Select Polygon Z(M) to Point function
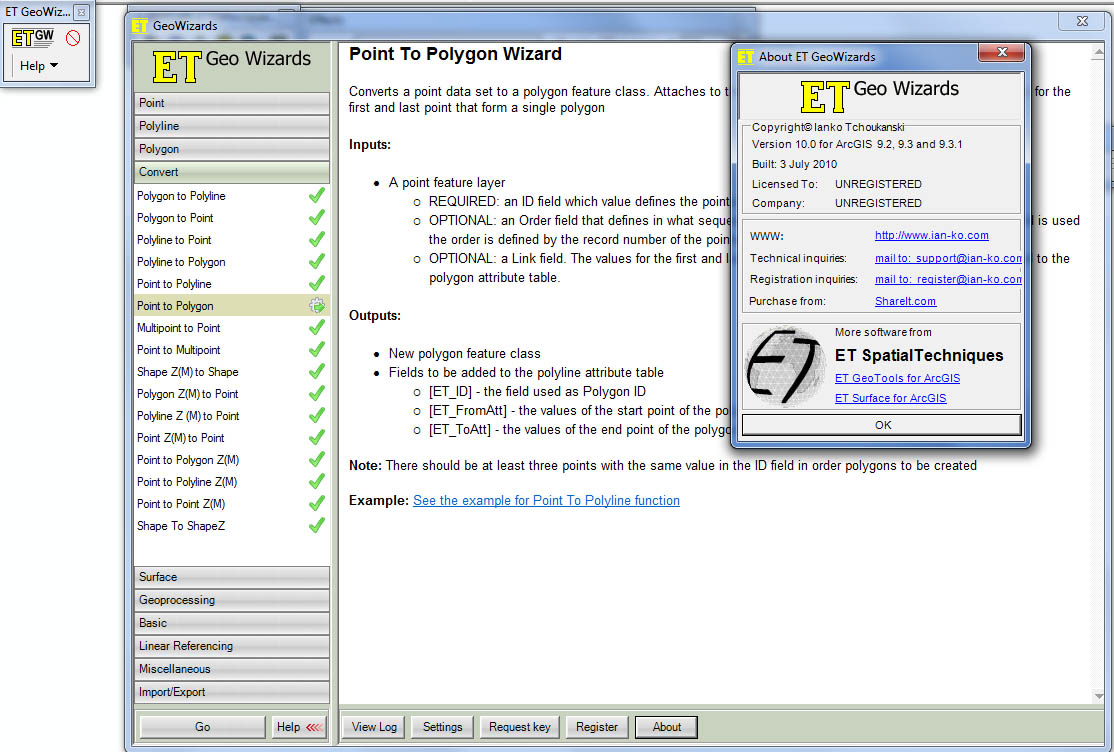 [188, 394]
